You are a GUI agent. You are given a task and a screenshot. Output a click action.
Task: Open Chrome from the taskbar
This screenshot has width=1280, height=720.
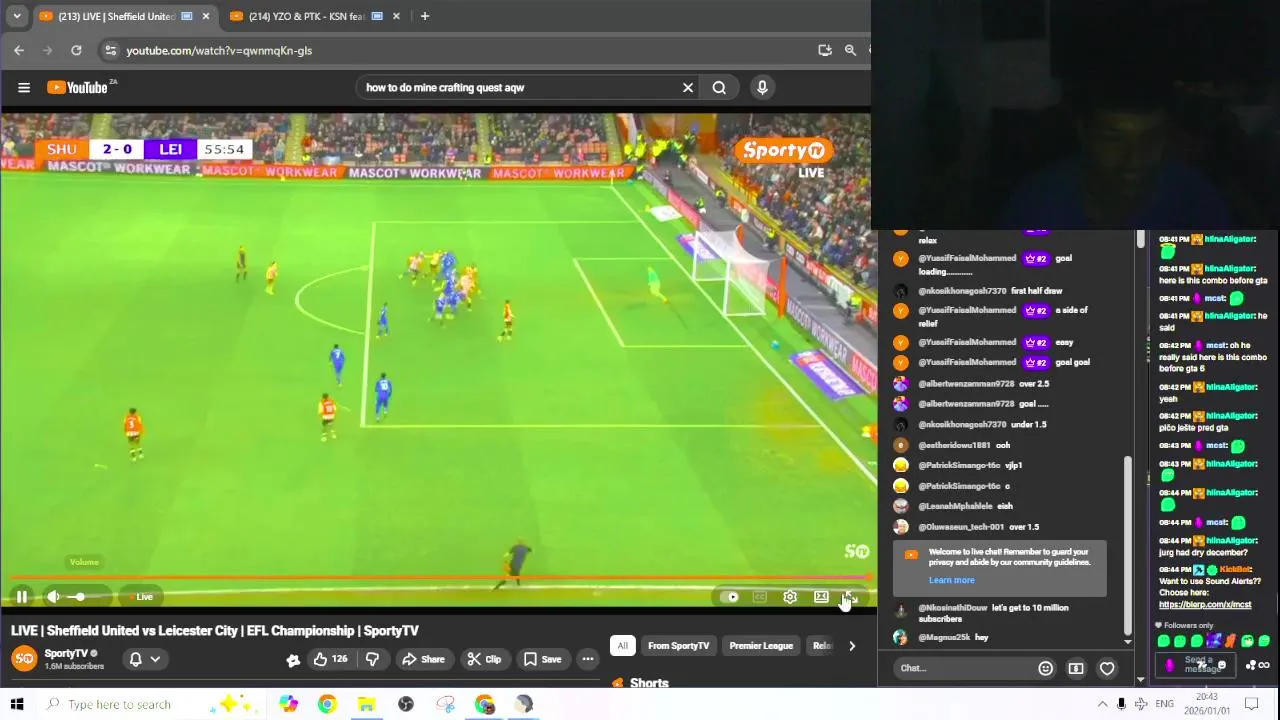327,704
